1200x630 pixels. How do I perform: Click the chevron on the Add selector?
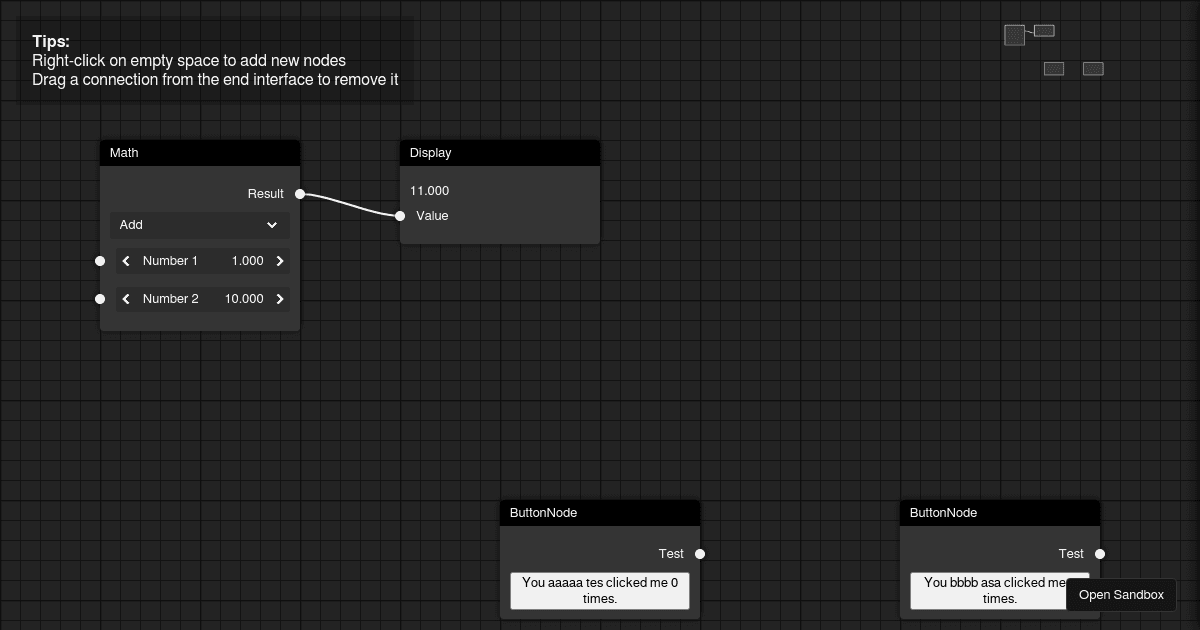pyautogui.click(x=272, y=225)
